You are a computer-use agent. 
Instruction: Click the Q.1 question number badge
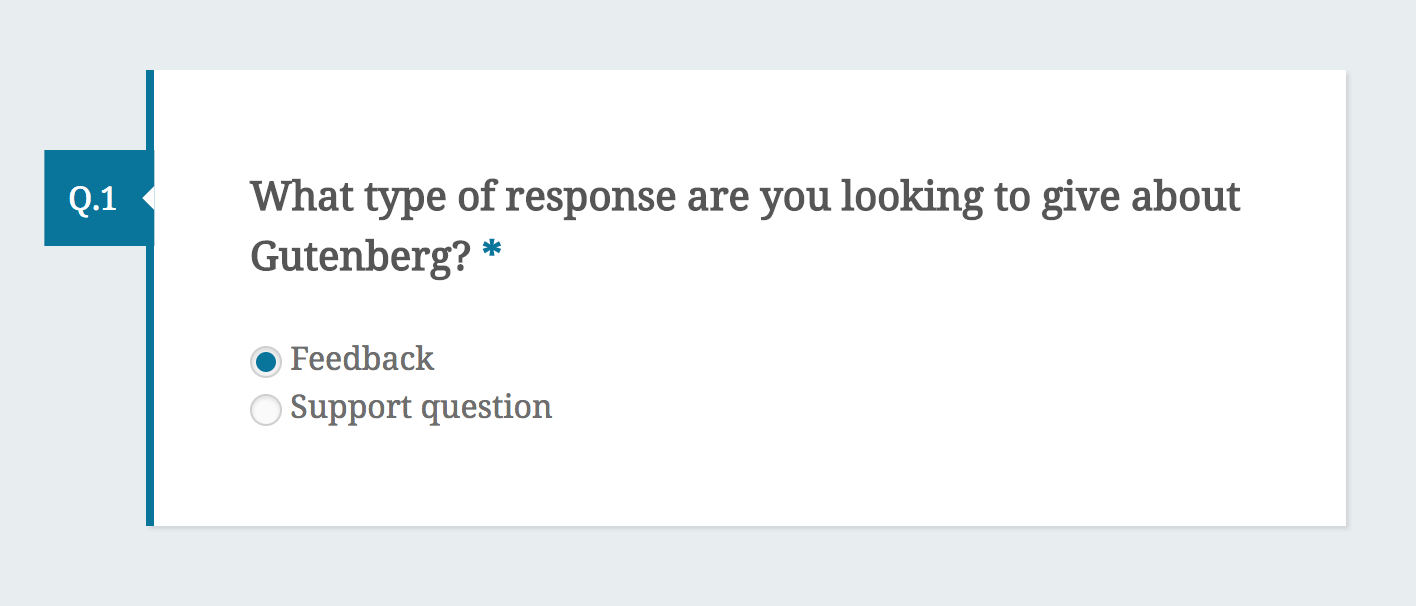click(93, 199)
